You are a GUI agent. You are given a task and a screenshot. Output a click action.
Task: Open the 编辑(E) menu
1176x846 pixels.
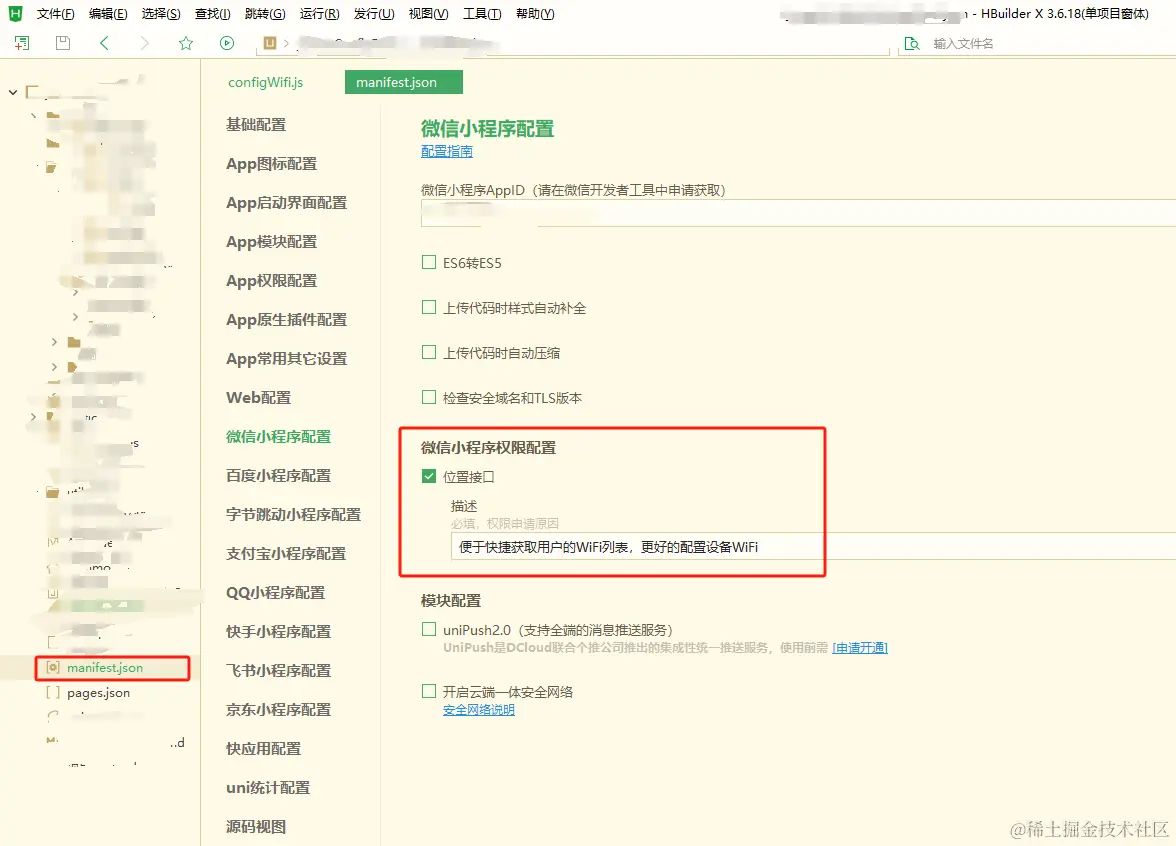[108, 14]
